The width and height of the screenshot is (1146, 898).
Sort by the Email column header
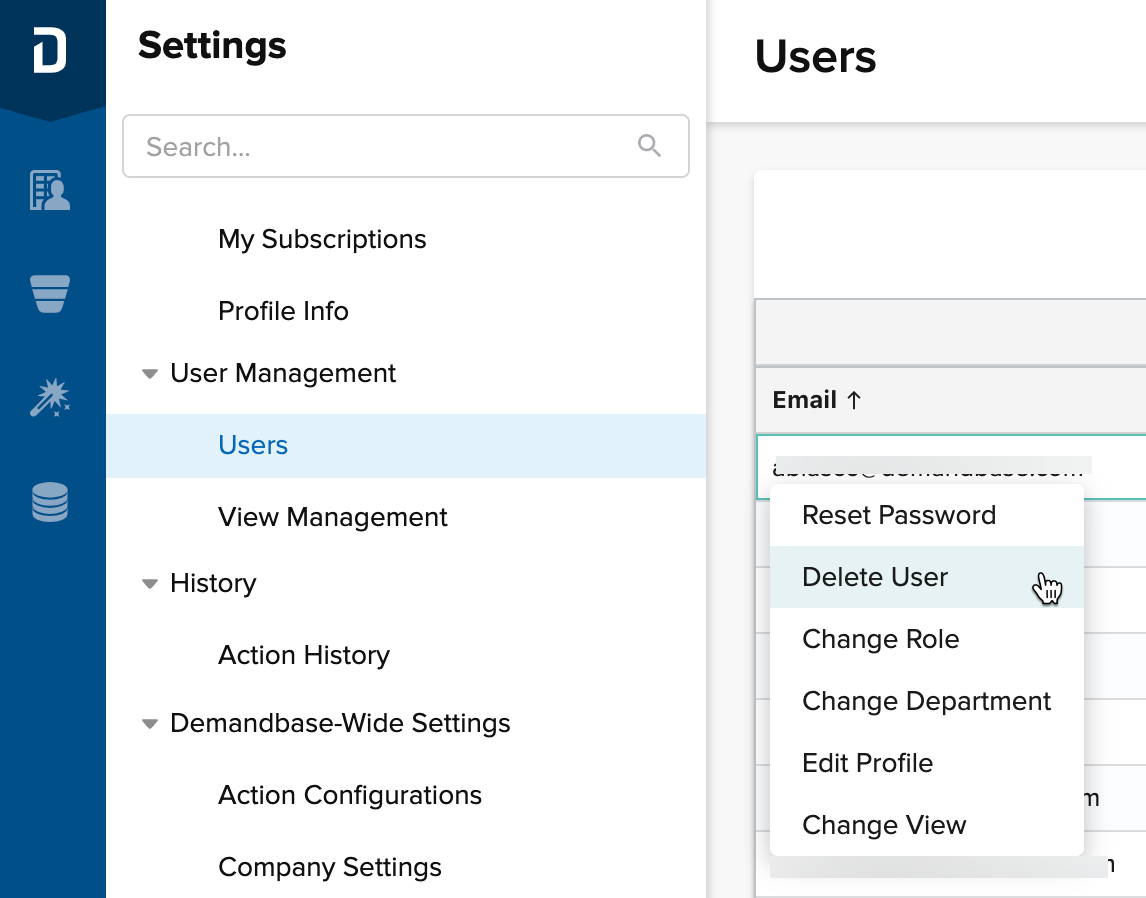click(x=805, y=400)
